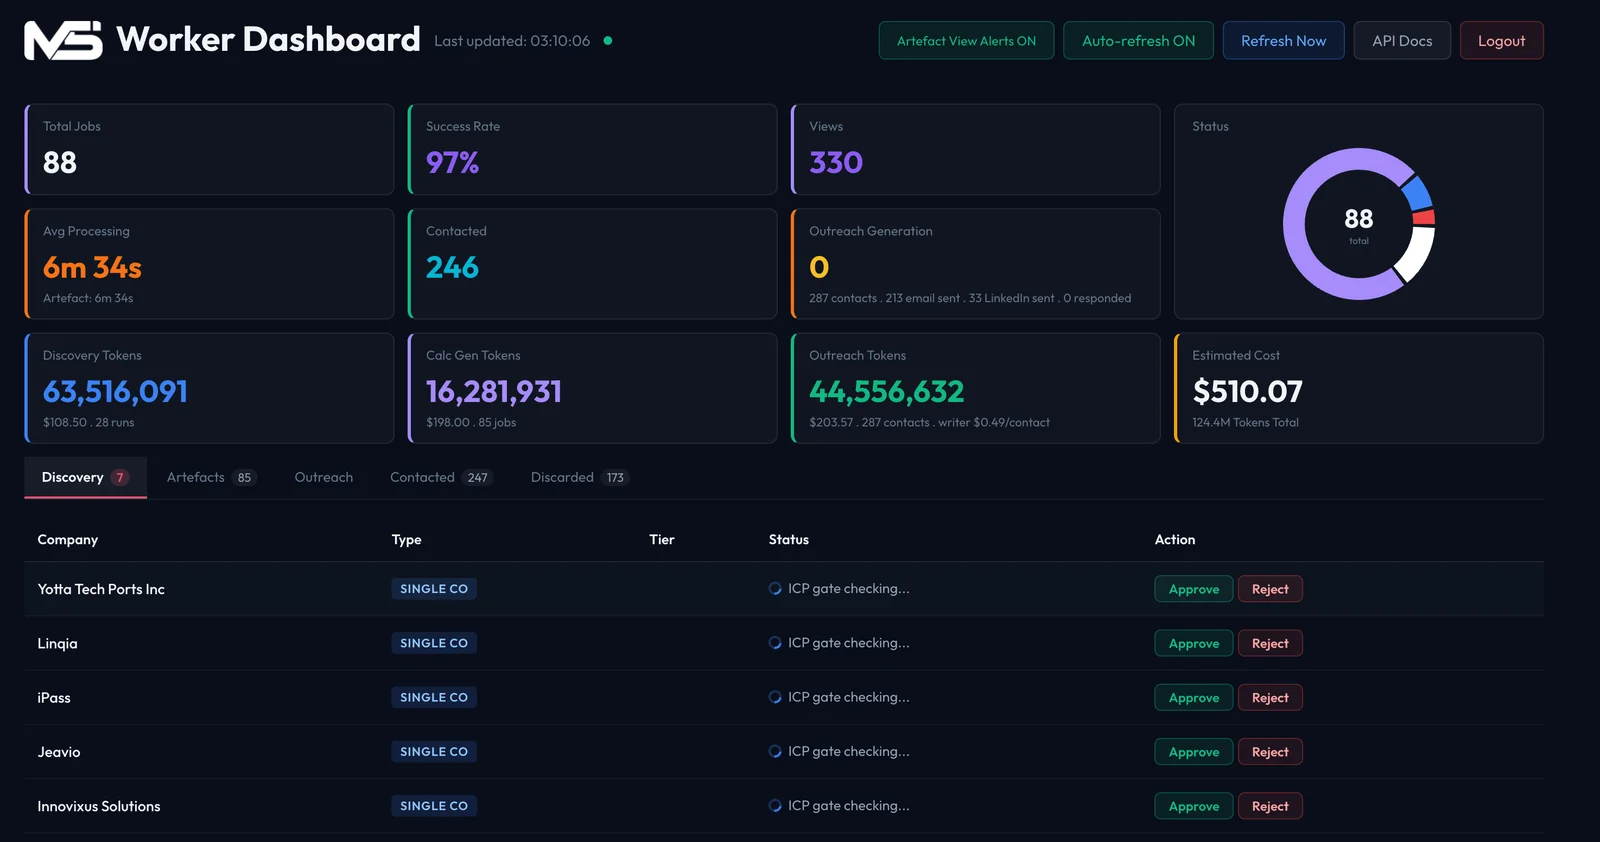
Task: Click the green live status dot
Action: click(x=608, y=41)
